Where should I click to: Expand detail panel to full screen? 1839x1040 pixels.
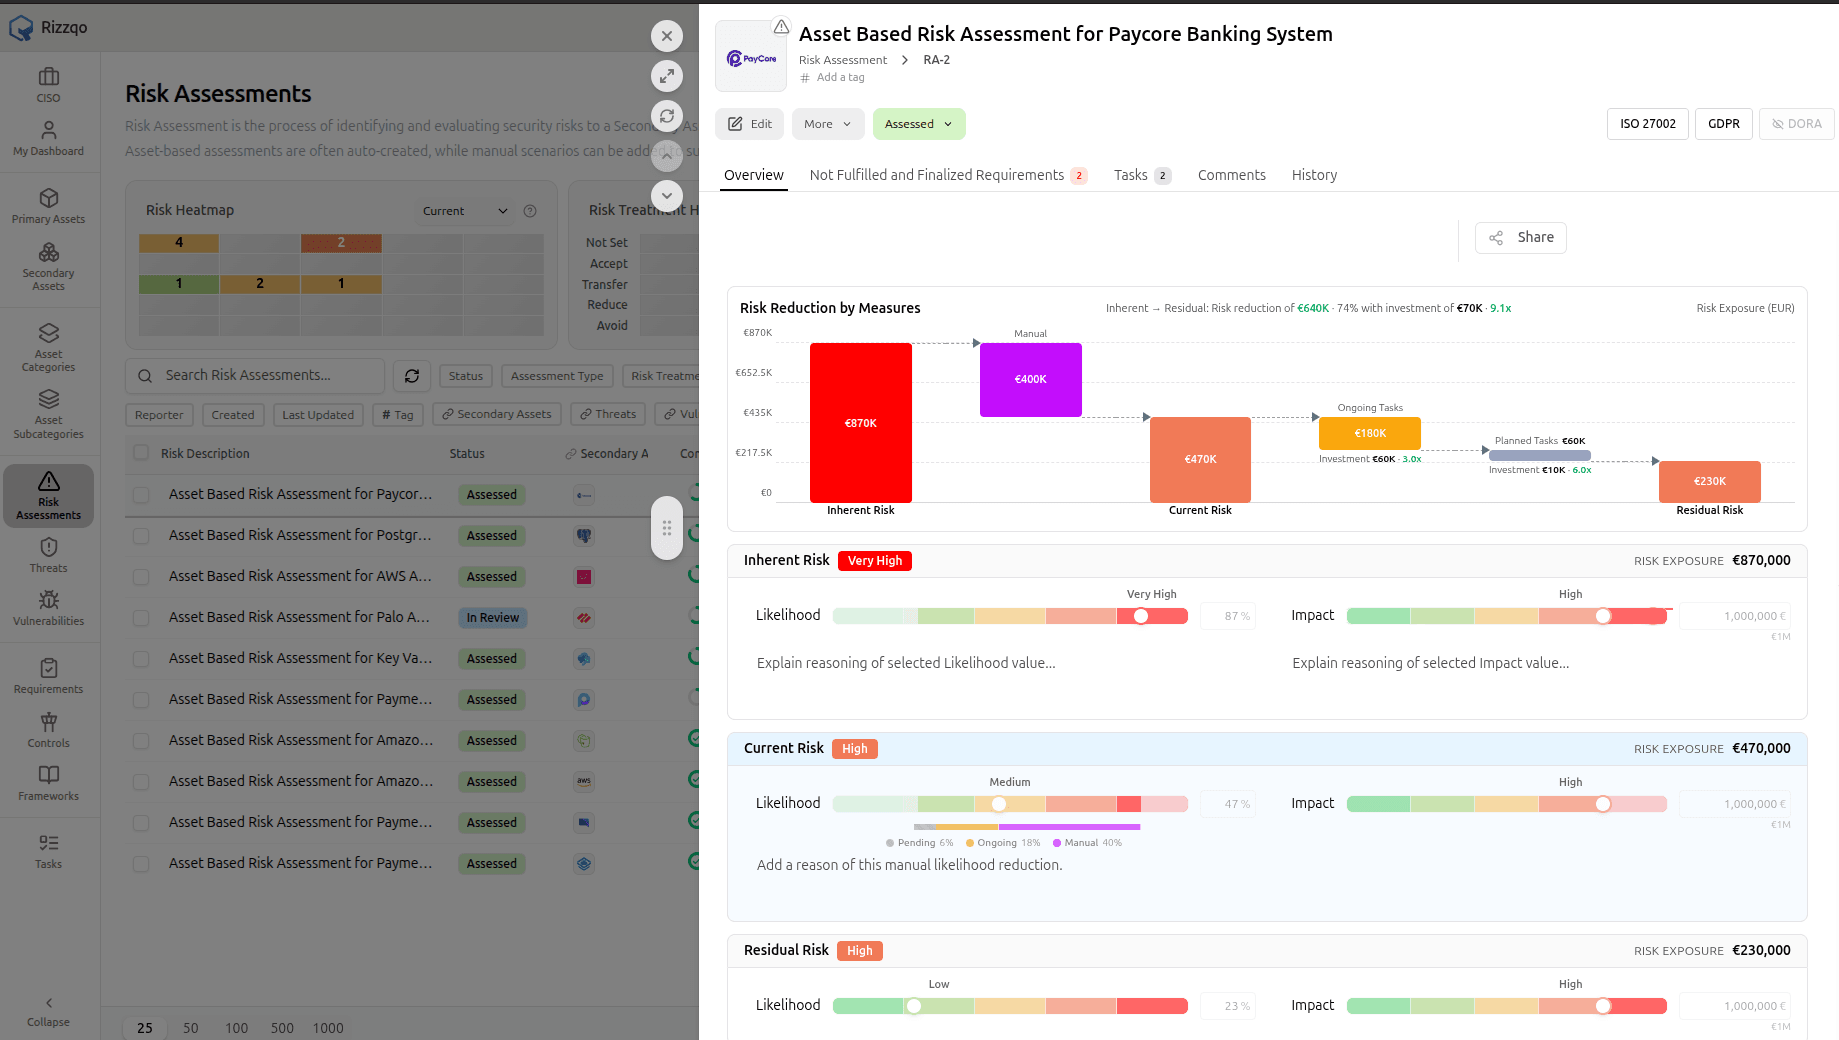point(667,76)
